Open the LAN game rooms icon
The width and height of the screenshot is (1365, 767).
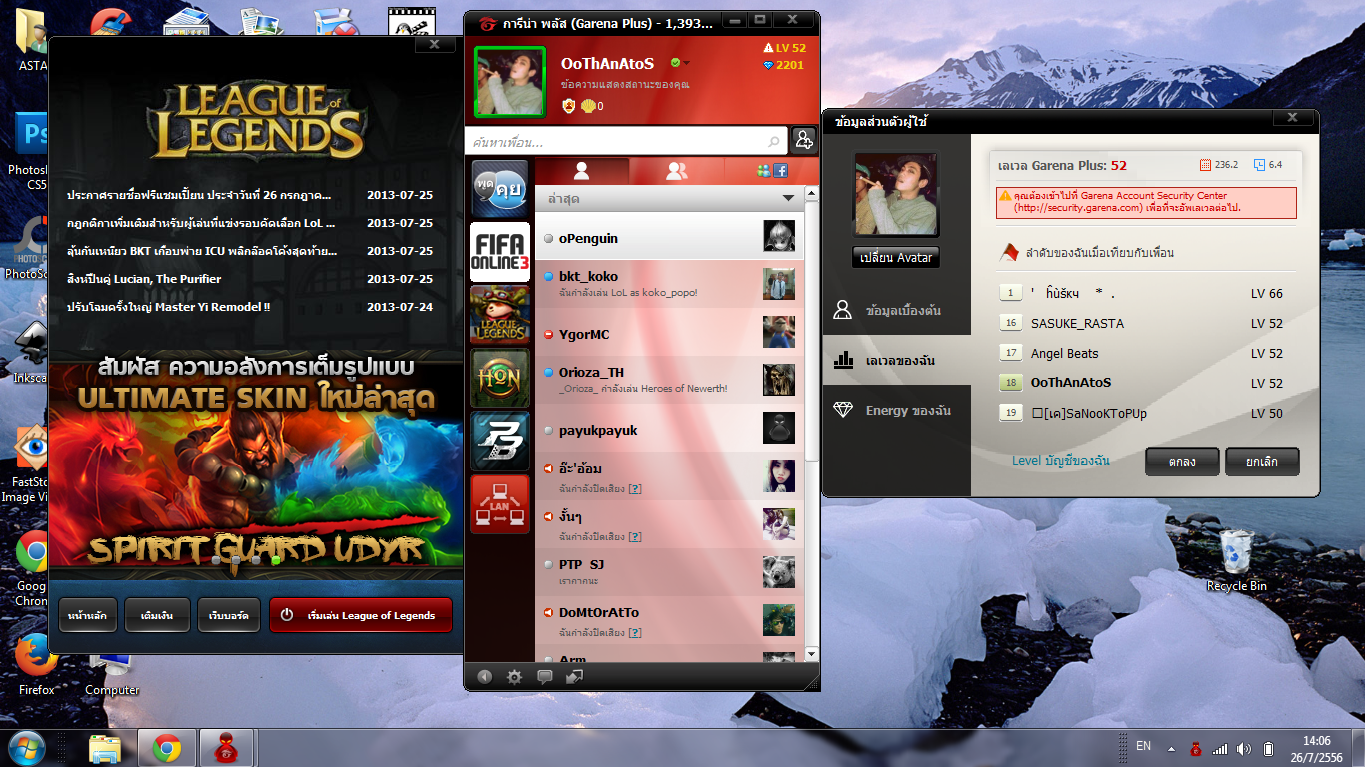(x=500, y=504)
